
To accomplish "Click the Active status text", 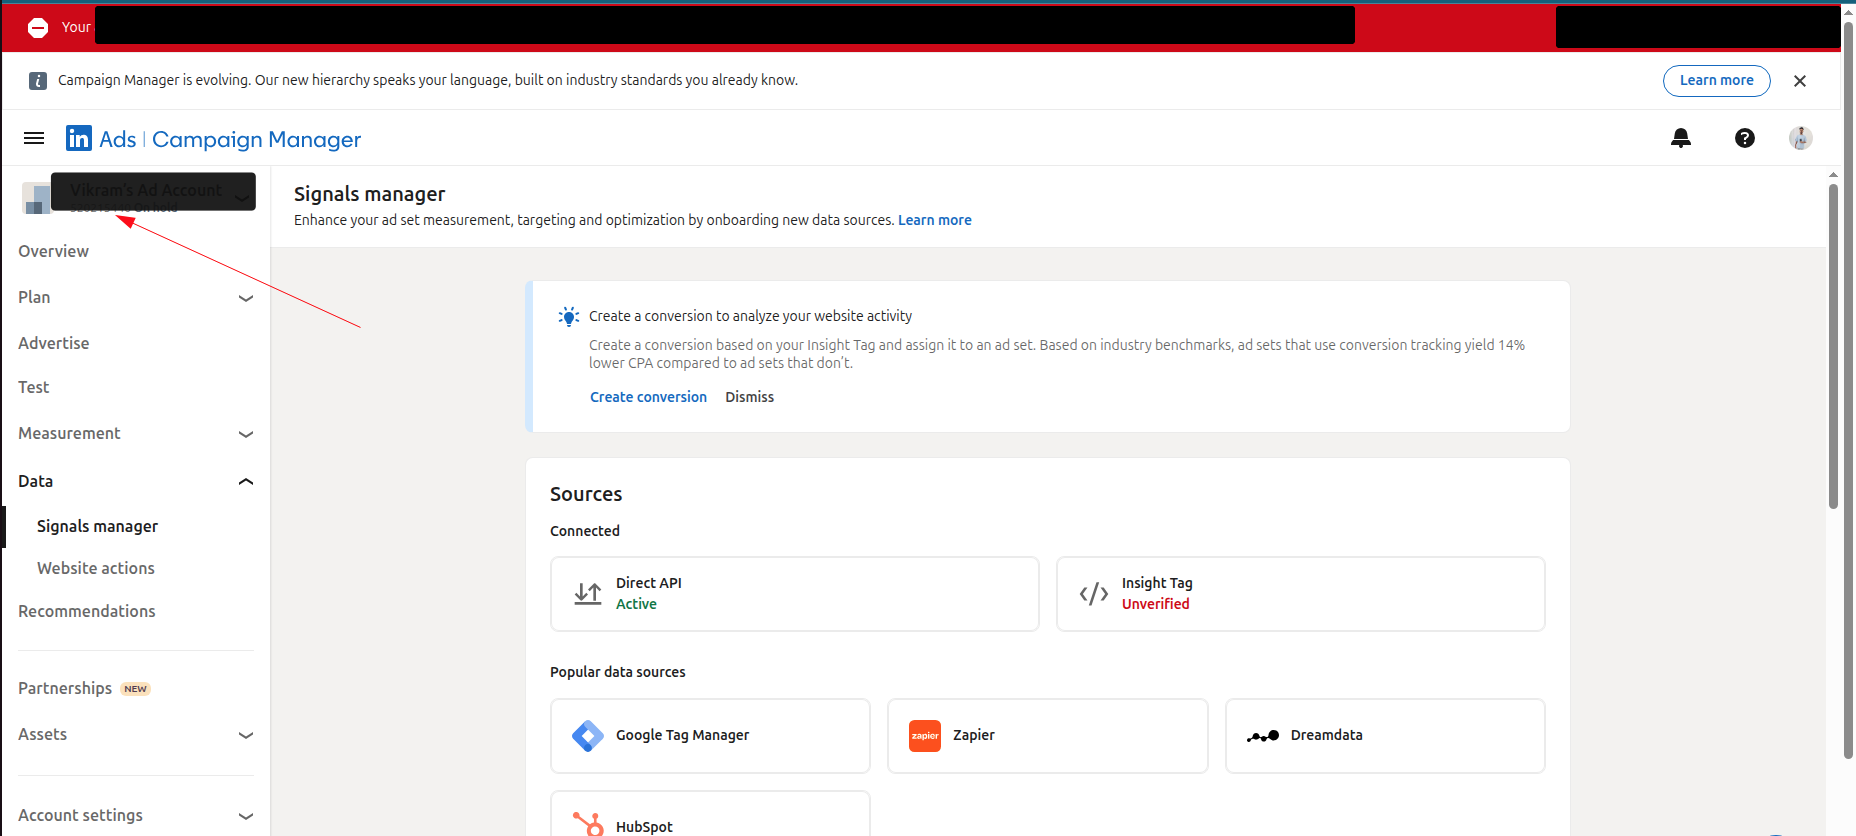I will coord(636,604).
